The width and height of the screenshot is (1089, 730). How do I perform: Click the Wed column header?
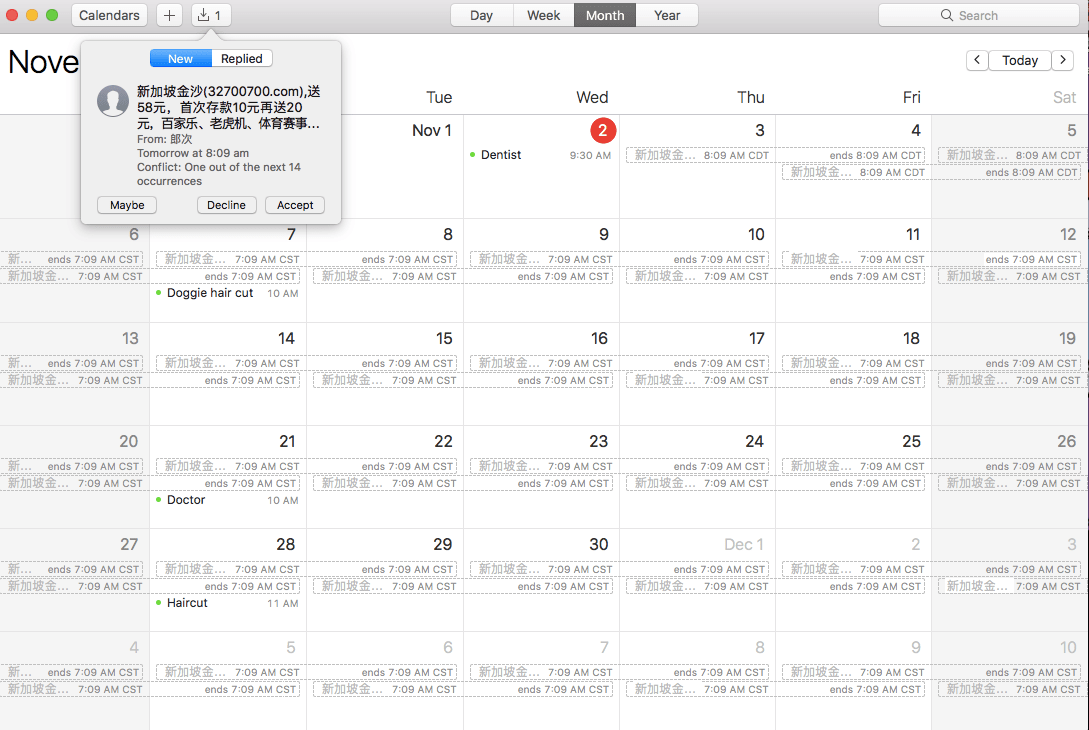[x=592, y=97]
